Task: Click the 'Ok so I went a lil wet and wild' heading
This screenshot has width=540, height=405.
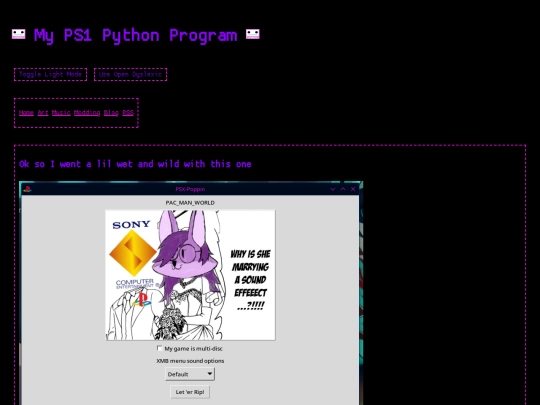Action: 135,164
